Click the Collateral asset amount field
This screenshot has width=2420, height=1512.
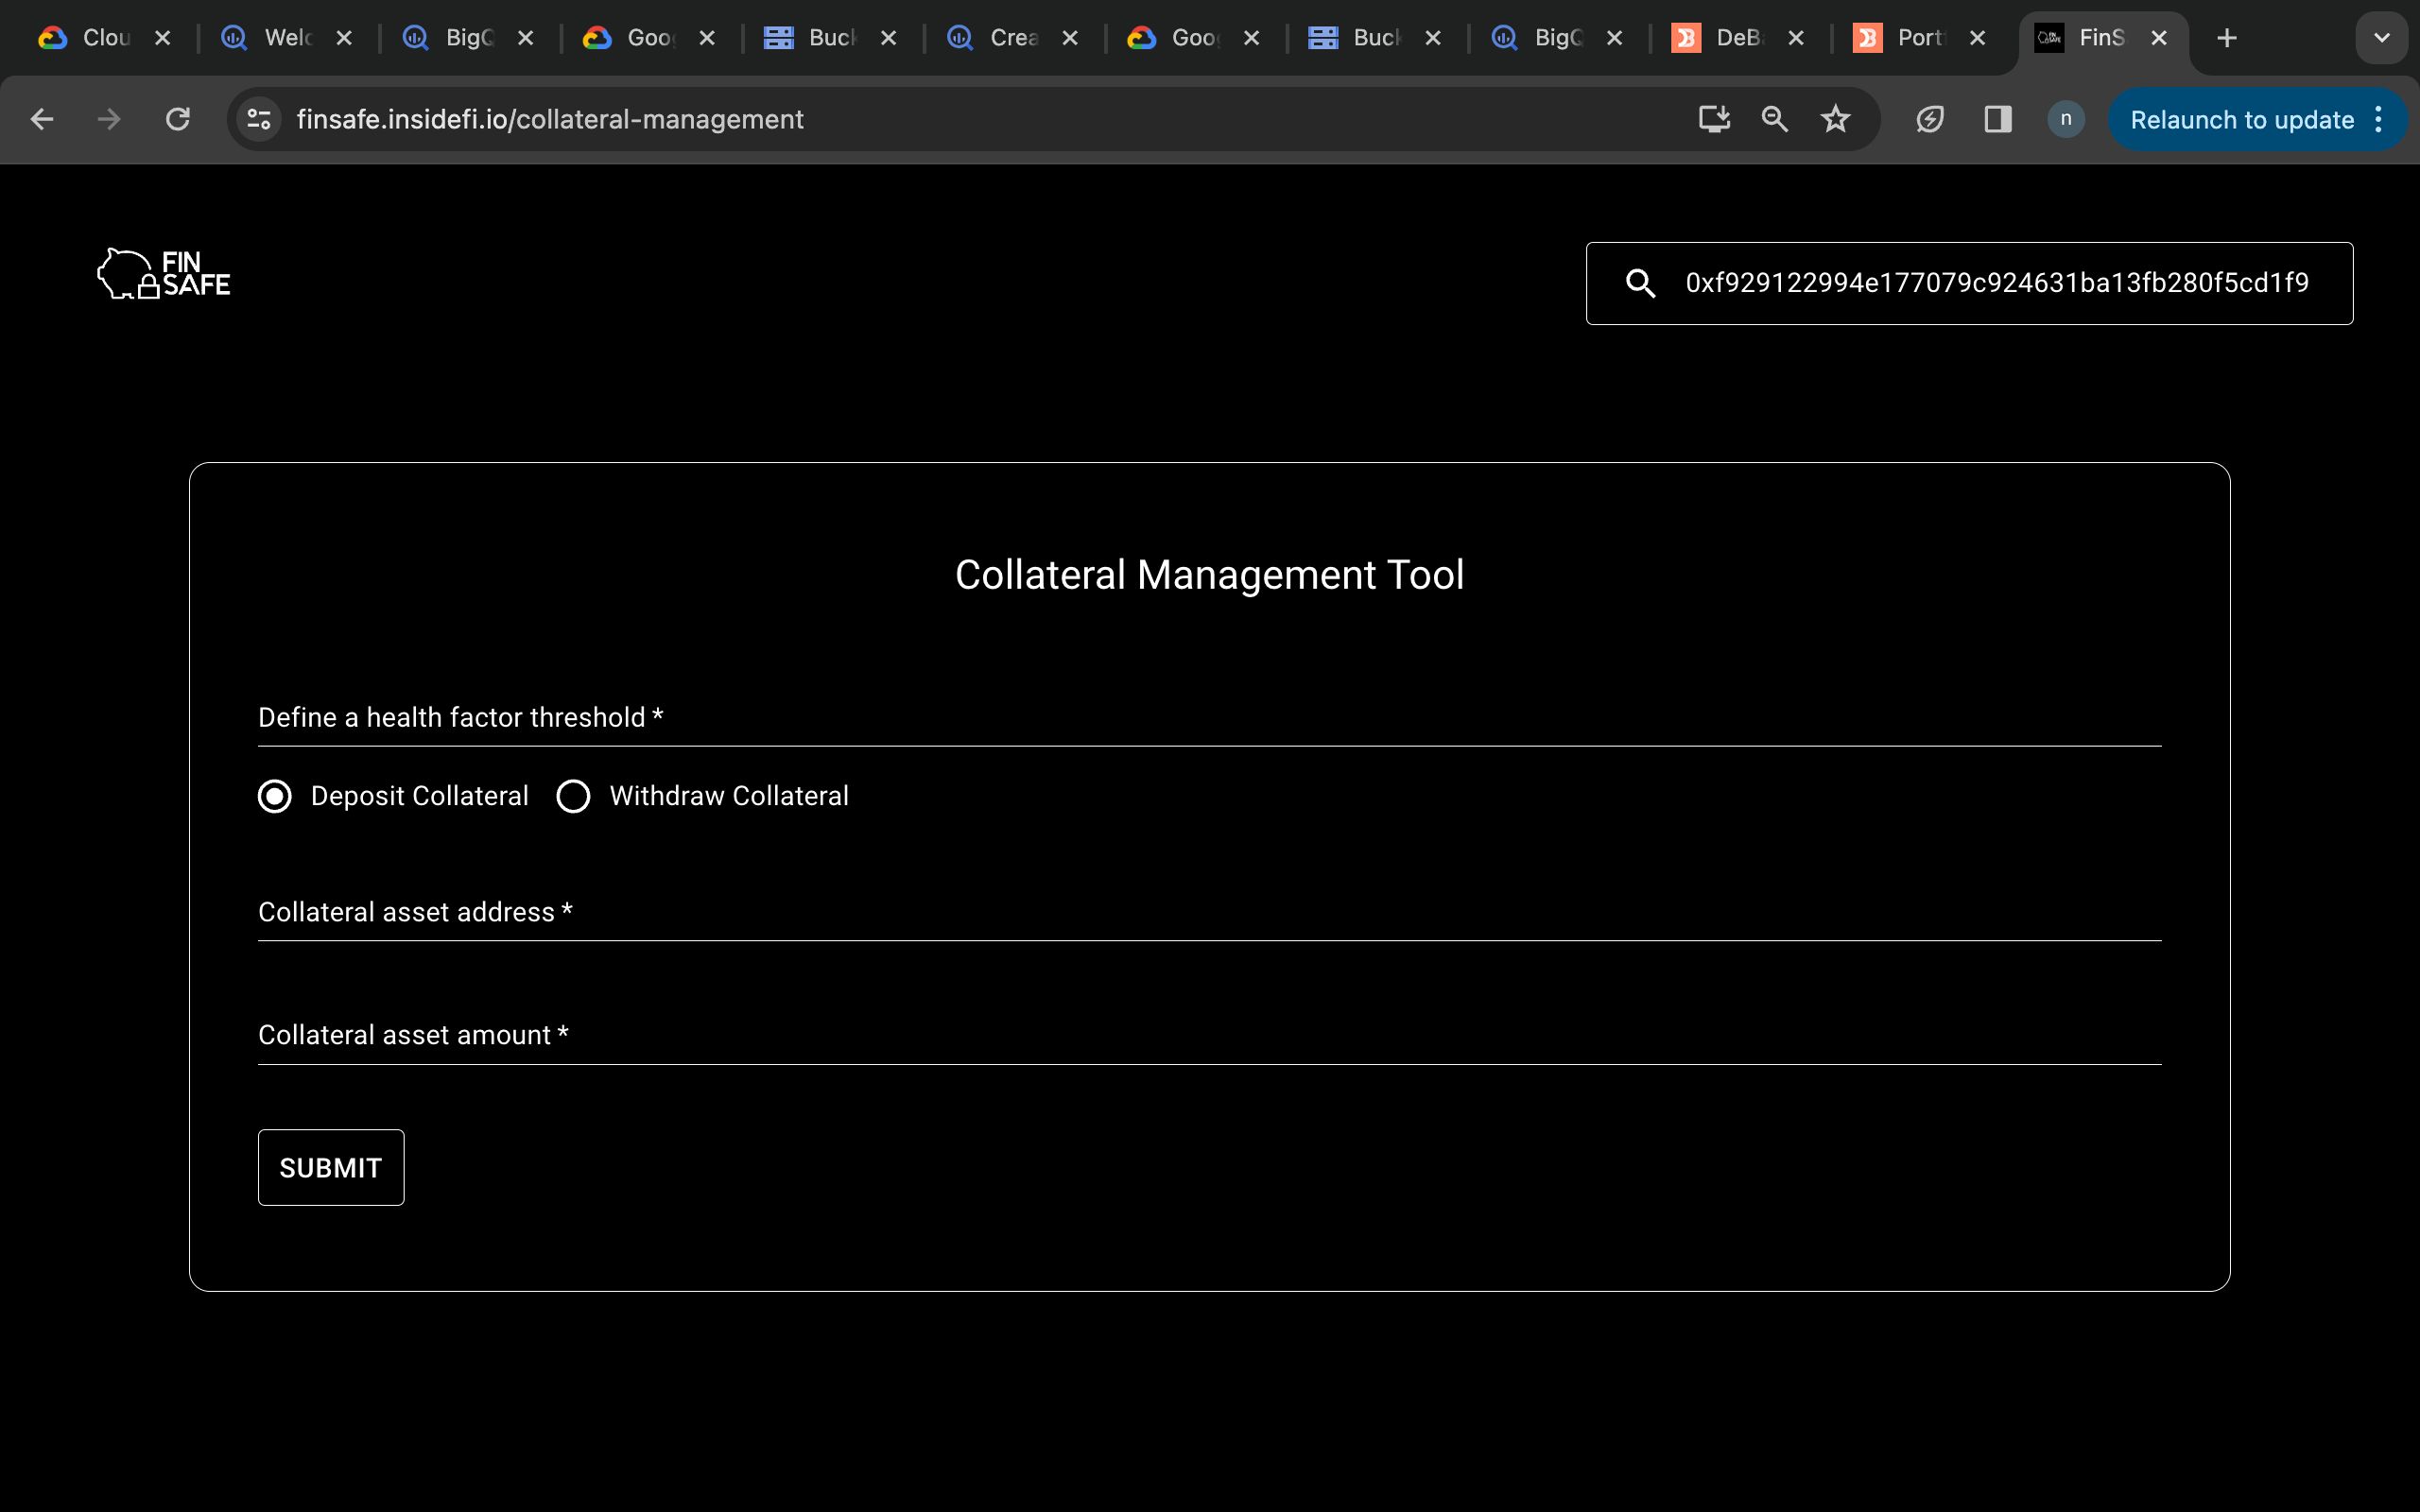click(1209, 1035)
